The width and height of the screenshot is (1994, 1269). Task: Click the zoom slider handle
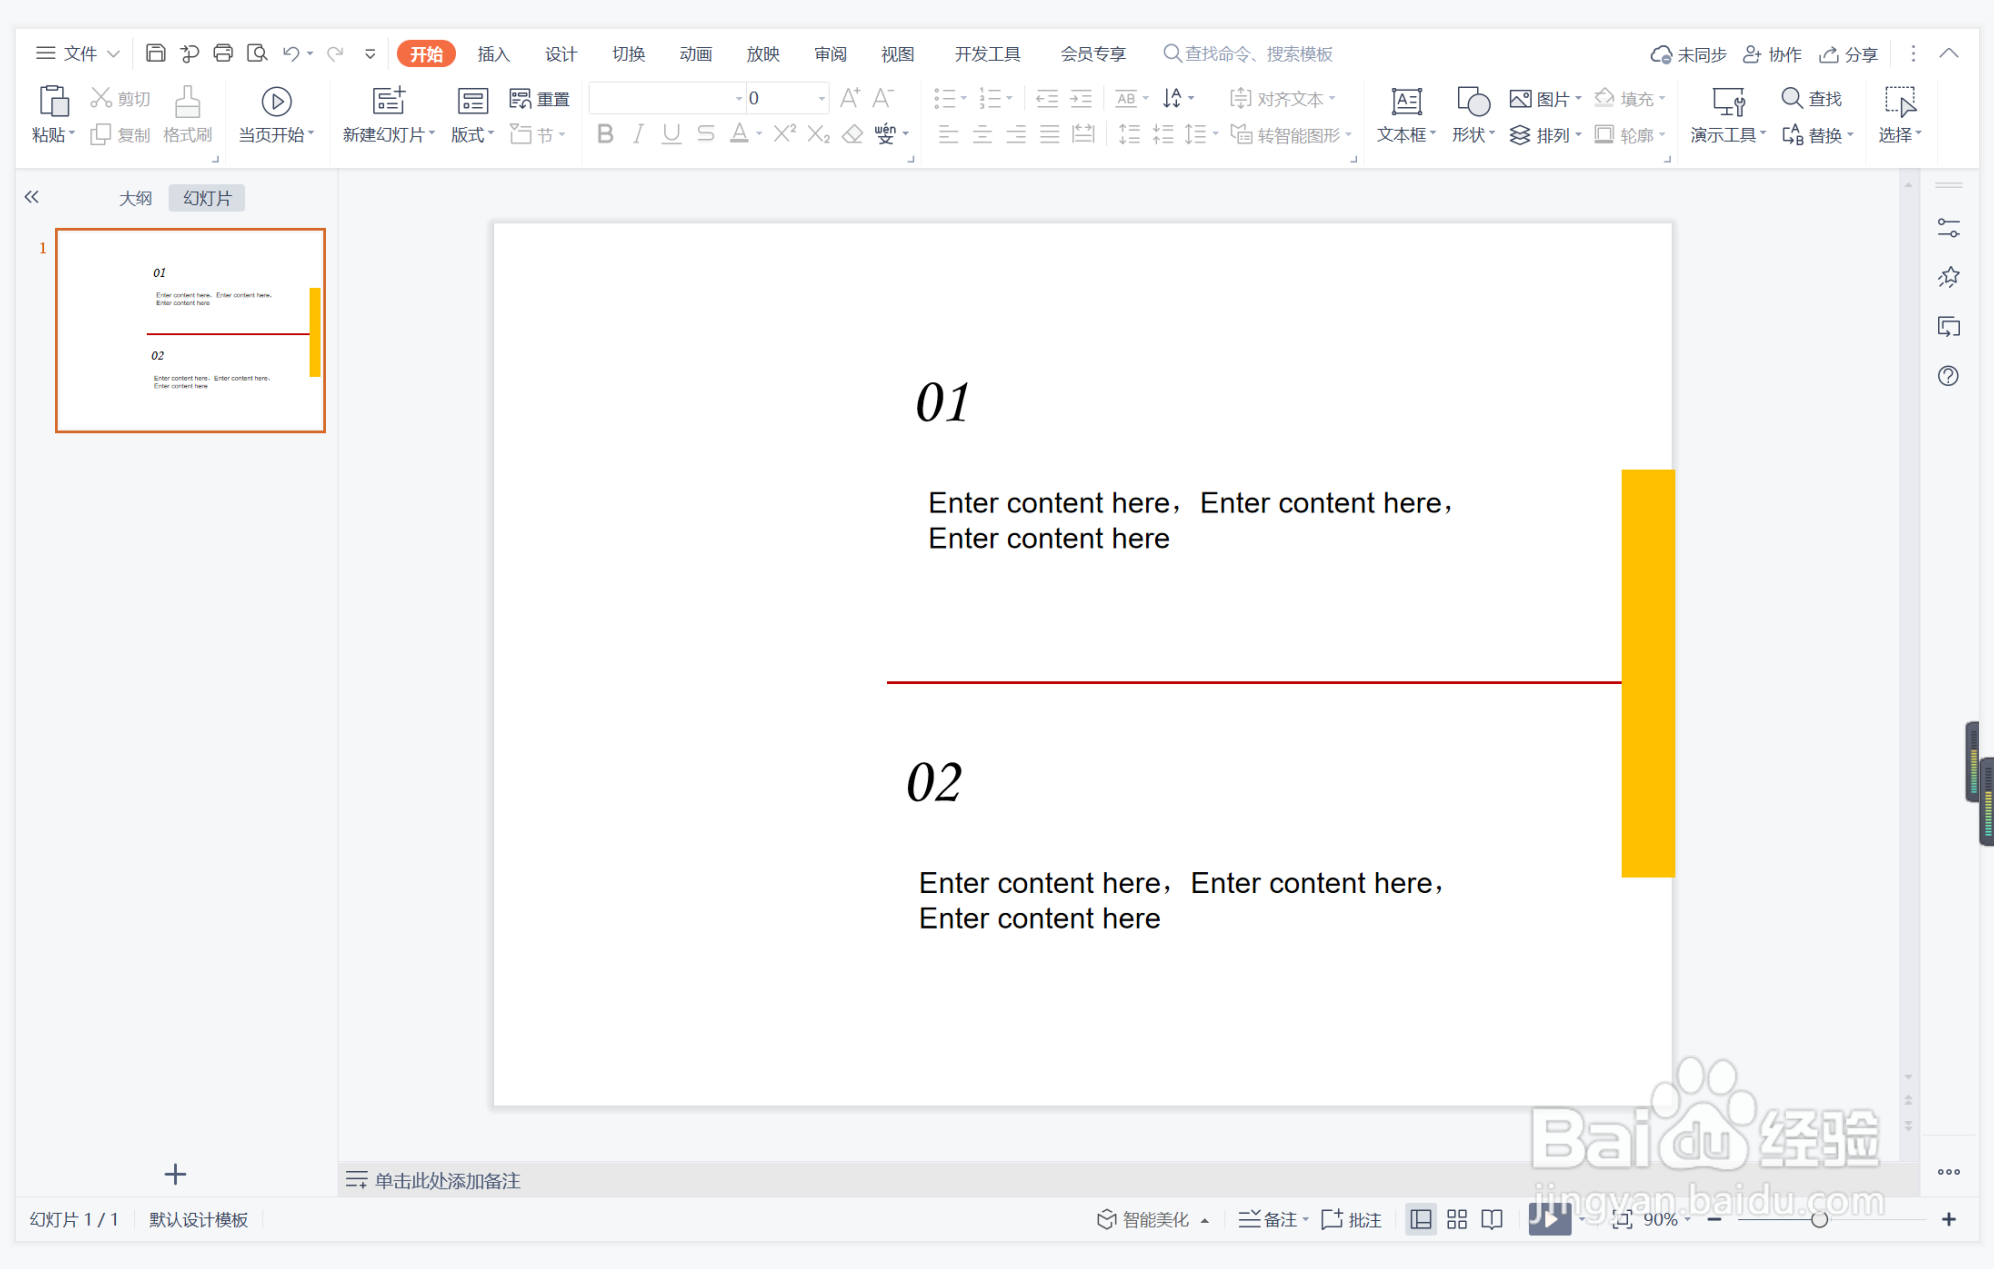1819,1219
